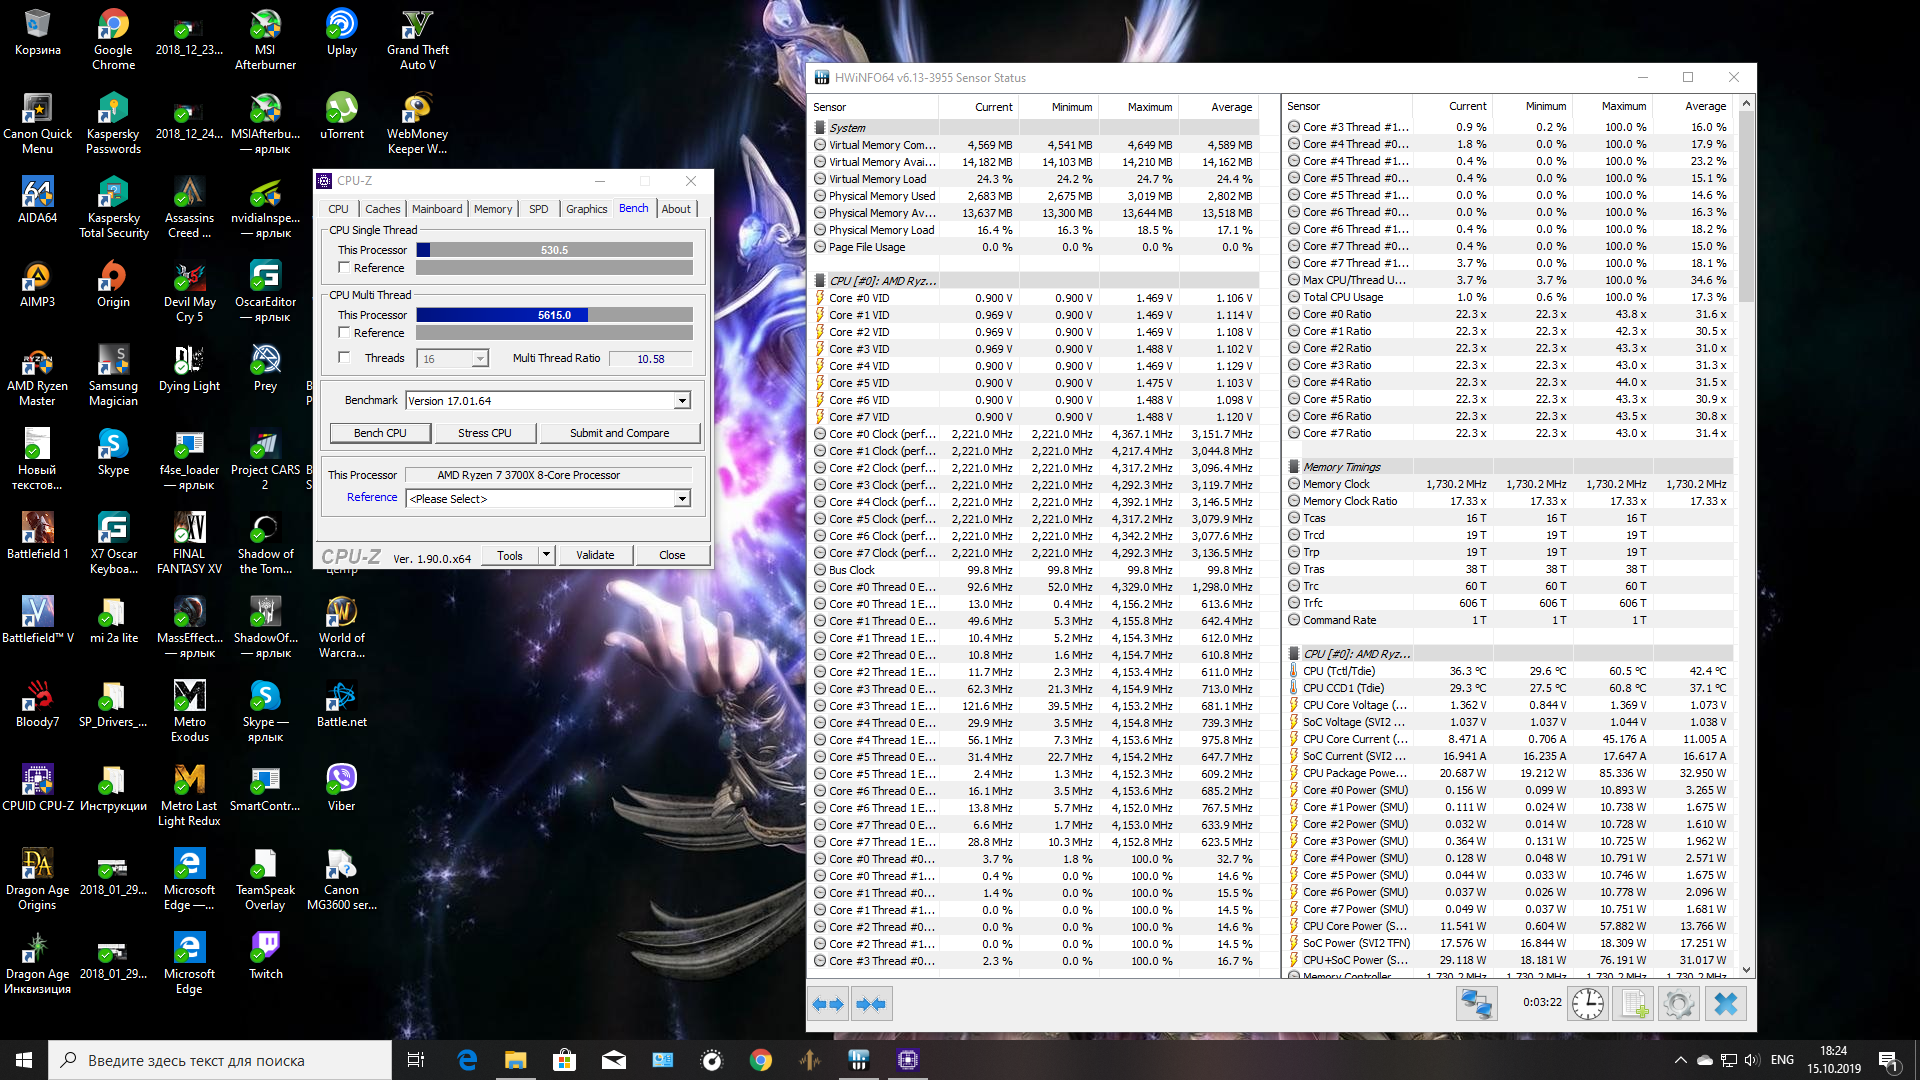Viewport: 1920px width, 1080px height.
Task: Click the Windows taskbar search box
Action: 220,1060
